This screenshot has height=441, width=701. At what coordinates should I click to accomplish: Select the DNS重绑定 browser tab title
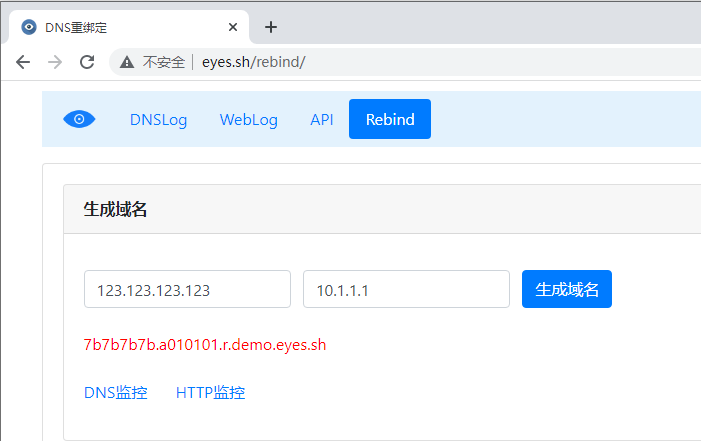pyautogui.click(x=76, y=28)
